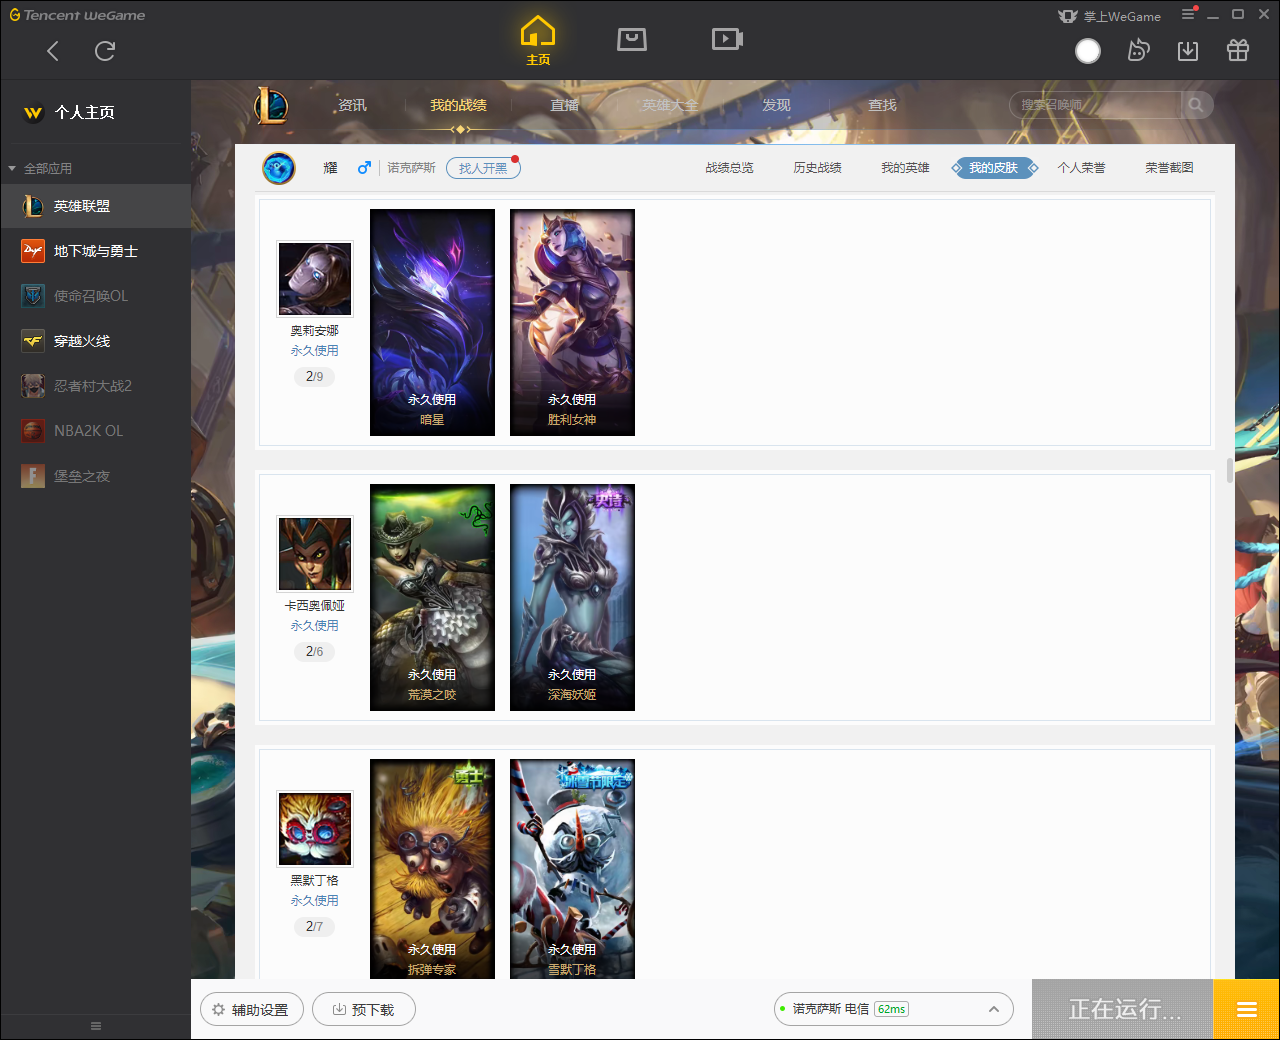Go back with the left arrow icon
Image resolution: width=1280 pixels, height=1040 pixels.
[53, 51]
